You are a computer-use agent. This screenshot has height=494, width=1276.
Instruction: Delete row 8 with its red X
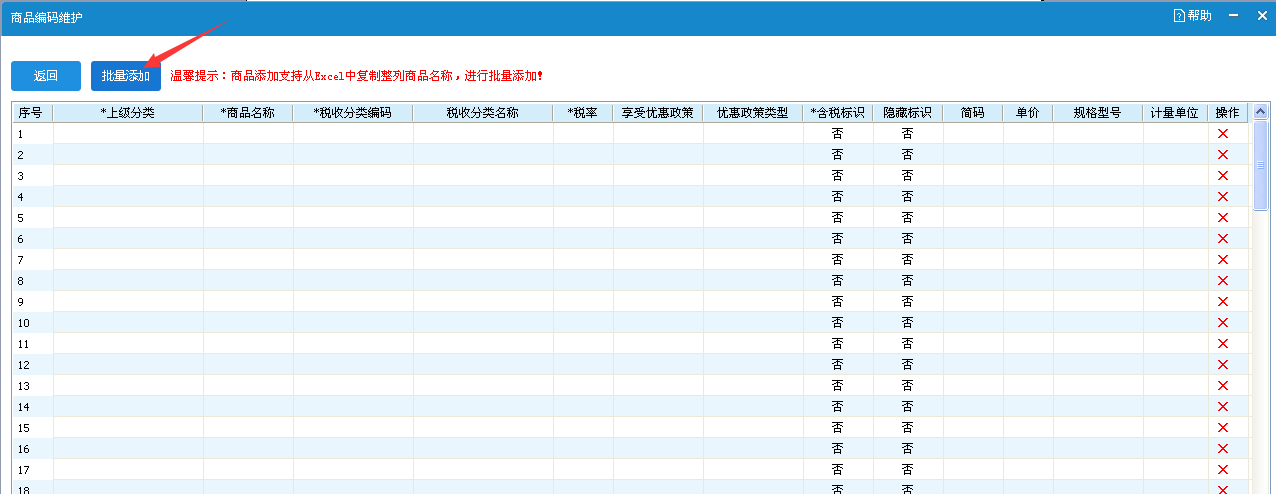point(1222,281)
